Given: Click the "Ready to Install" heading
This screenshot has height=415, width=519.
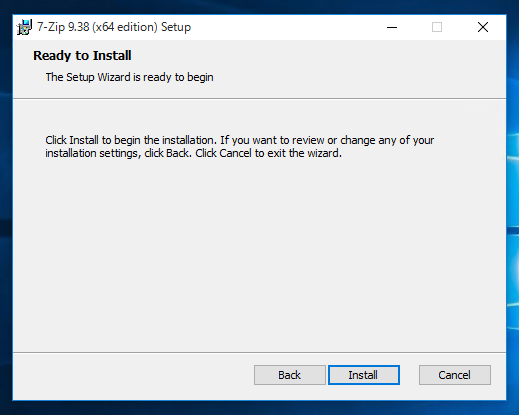Looking at the screenshot, I should pos(82,56).
